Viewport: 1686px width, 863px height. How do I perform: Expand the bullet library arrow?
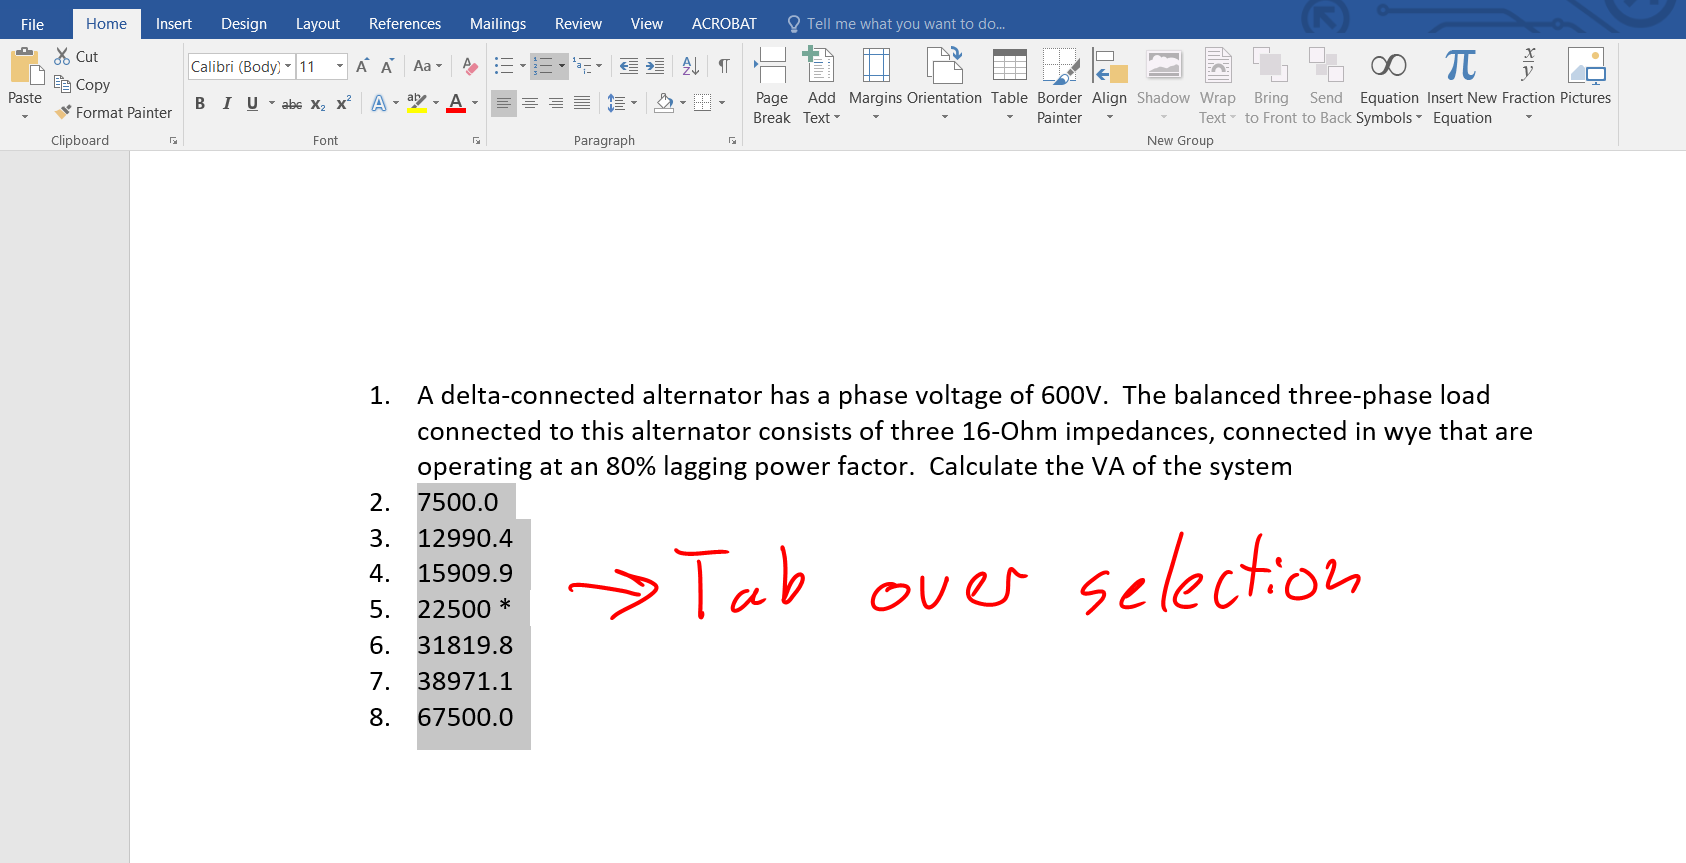[x=523, y=66]
